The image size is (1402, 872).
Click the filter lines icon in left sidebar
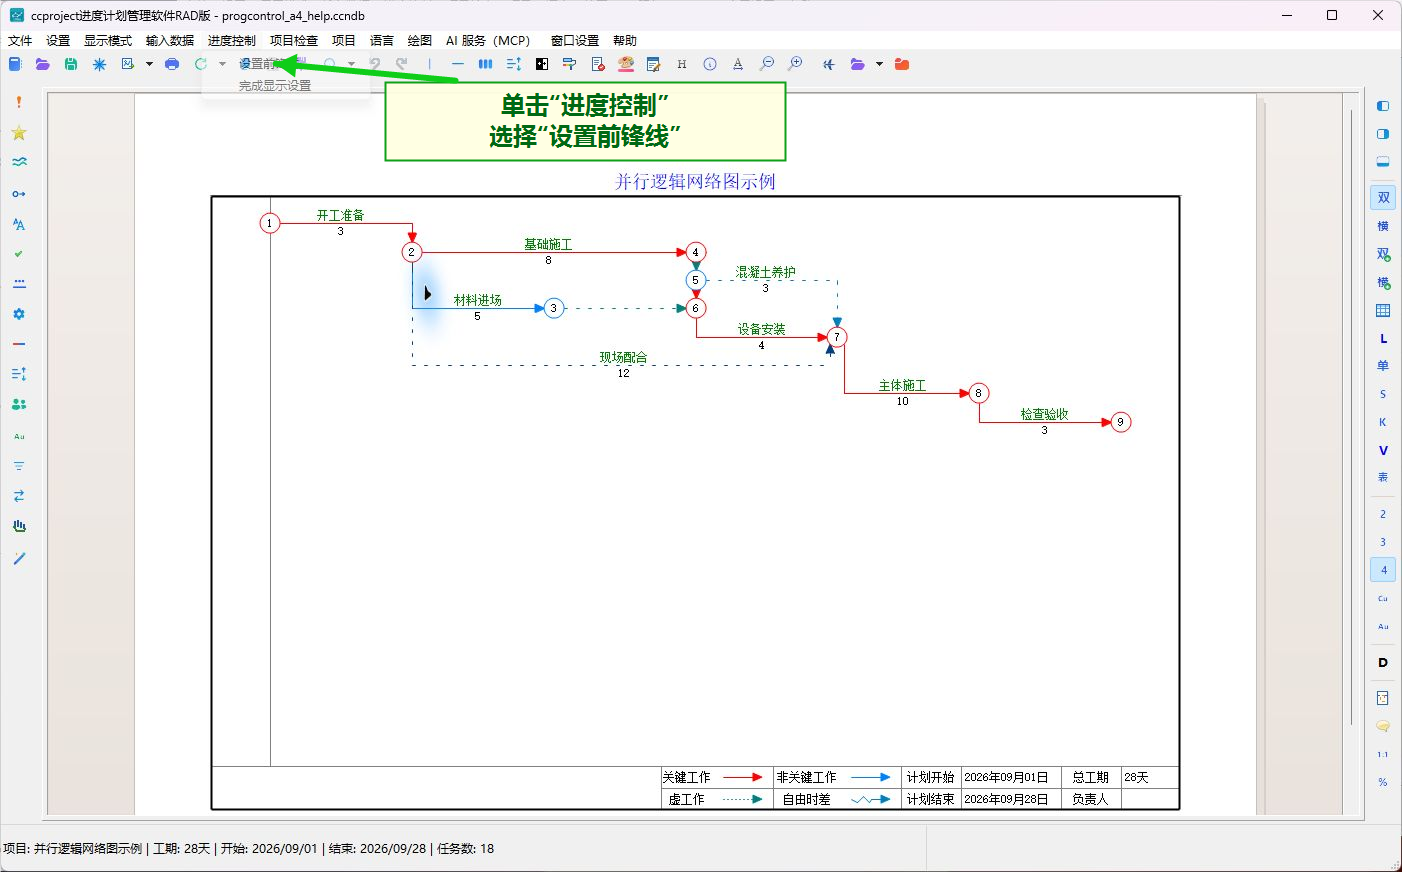pos(19,466)
